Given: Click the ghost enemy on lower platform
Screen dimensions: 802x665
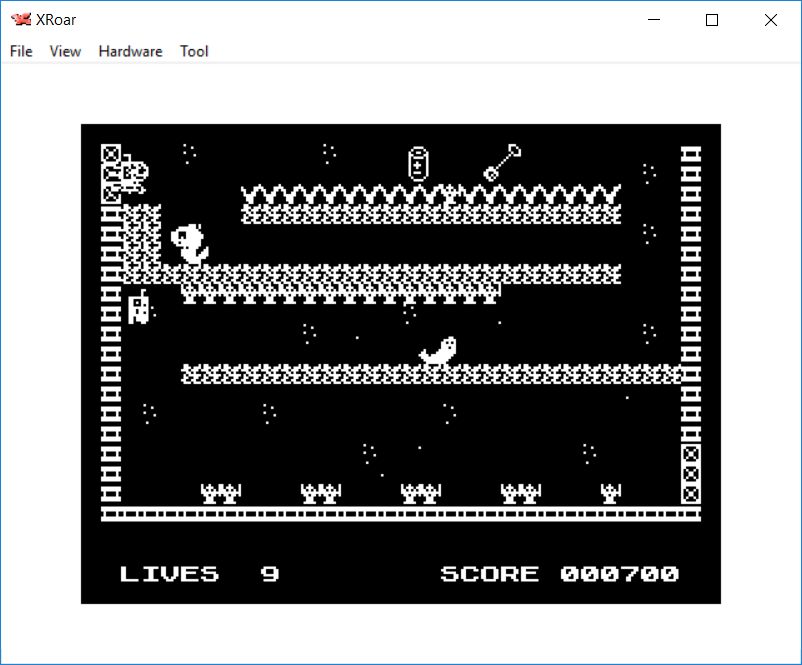Looking at the screenshot, I should tap(438, 351).
